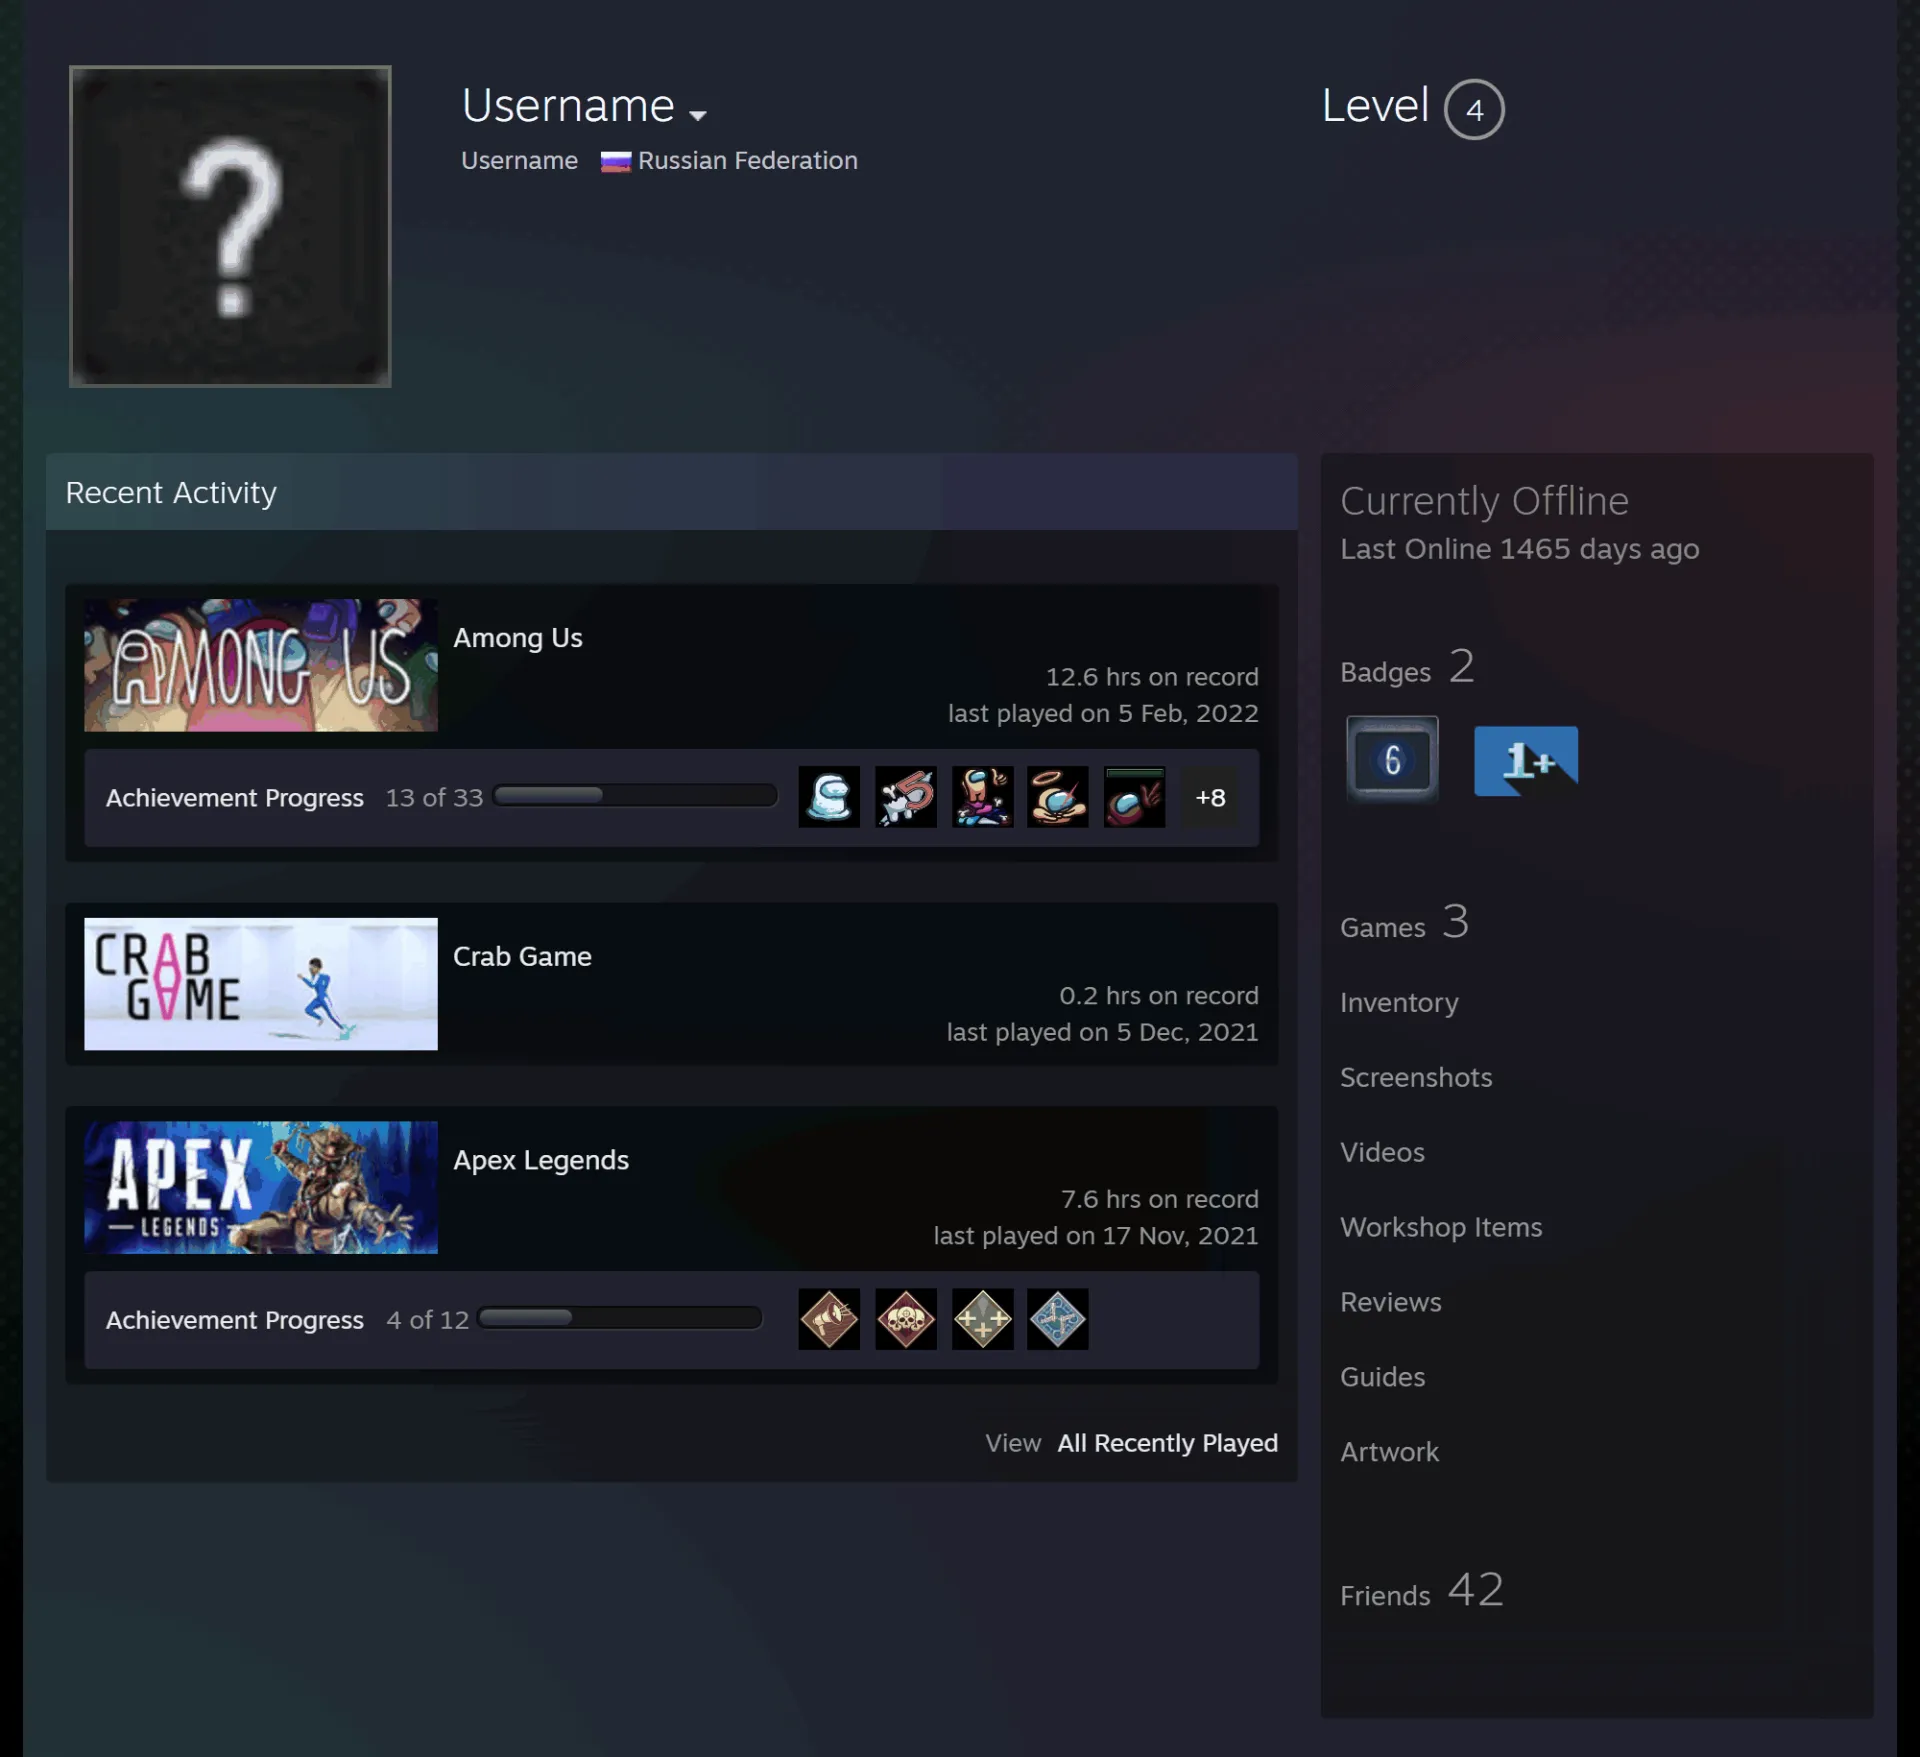This screenshot has width=1920, height=1757.
Task: Open the Apex megaphone achievement icon
Action: pyautogui.click(x=829, y=1319)
